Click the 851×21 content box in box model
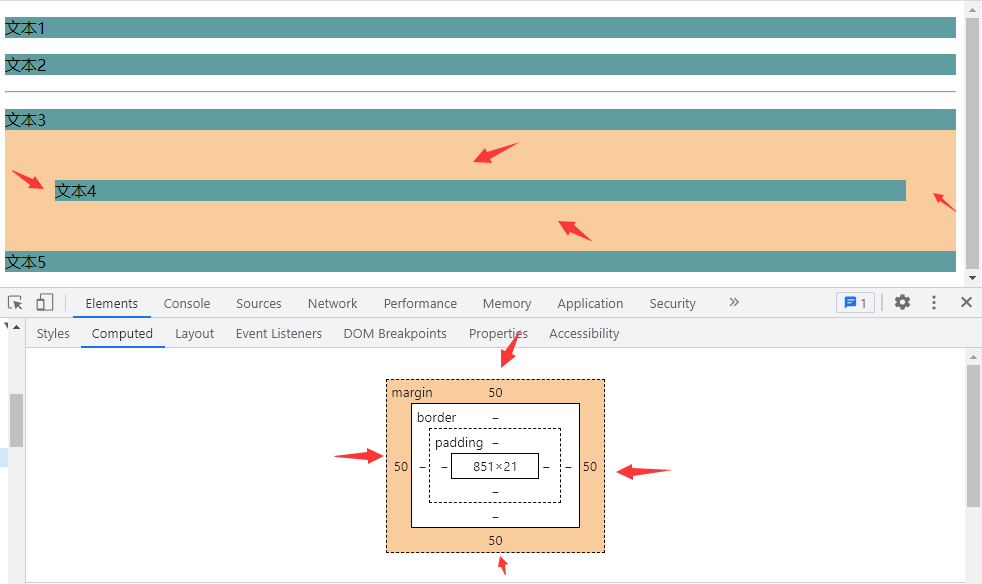 point(495,467)
